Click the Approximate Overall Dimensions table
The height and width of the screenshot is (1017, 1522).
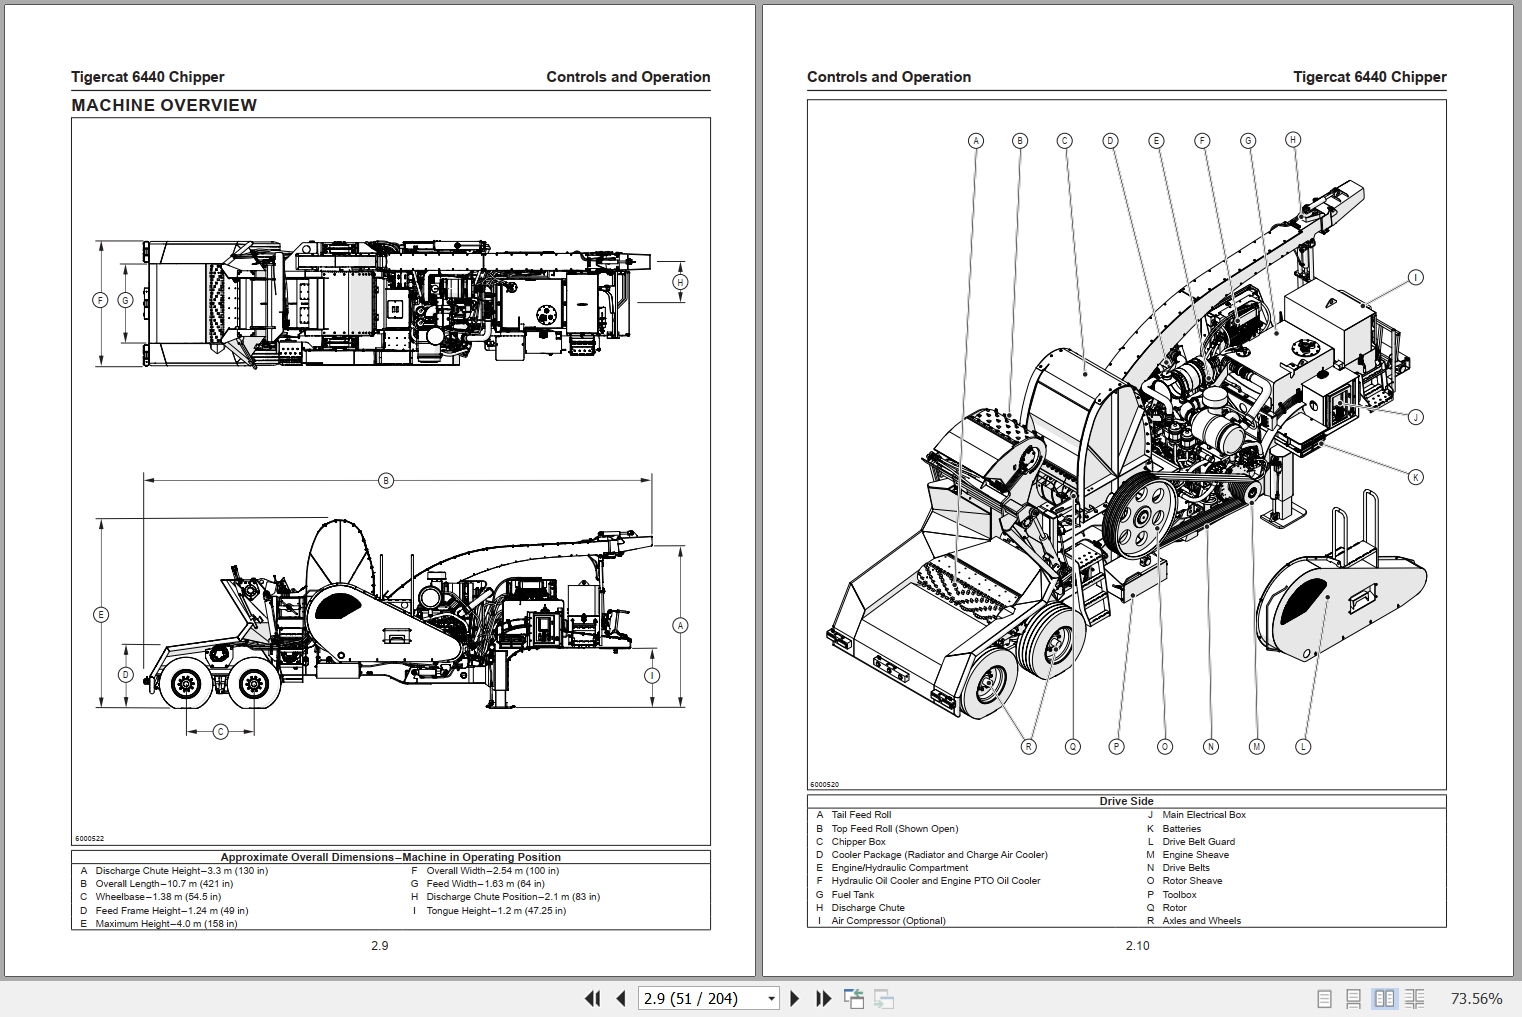tap(390, 890)
